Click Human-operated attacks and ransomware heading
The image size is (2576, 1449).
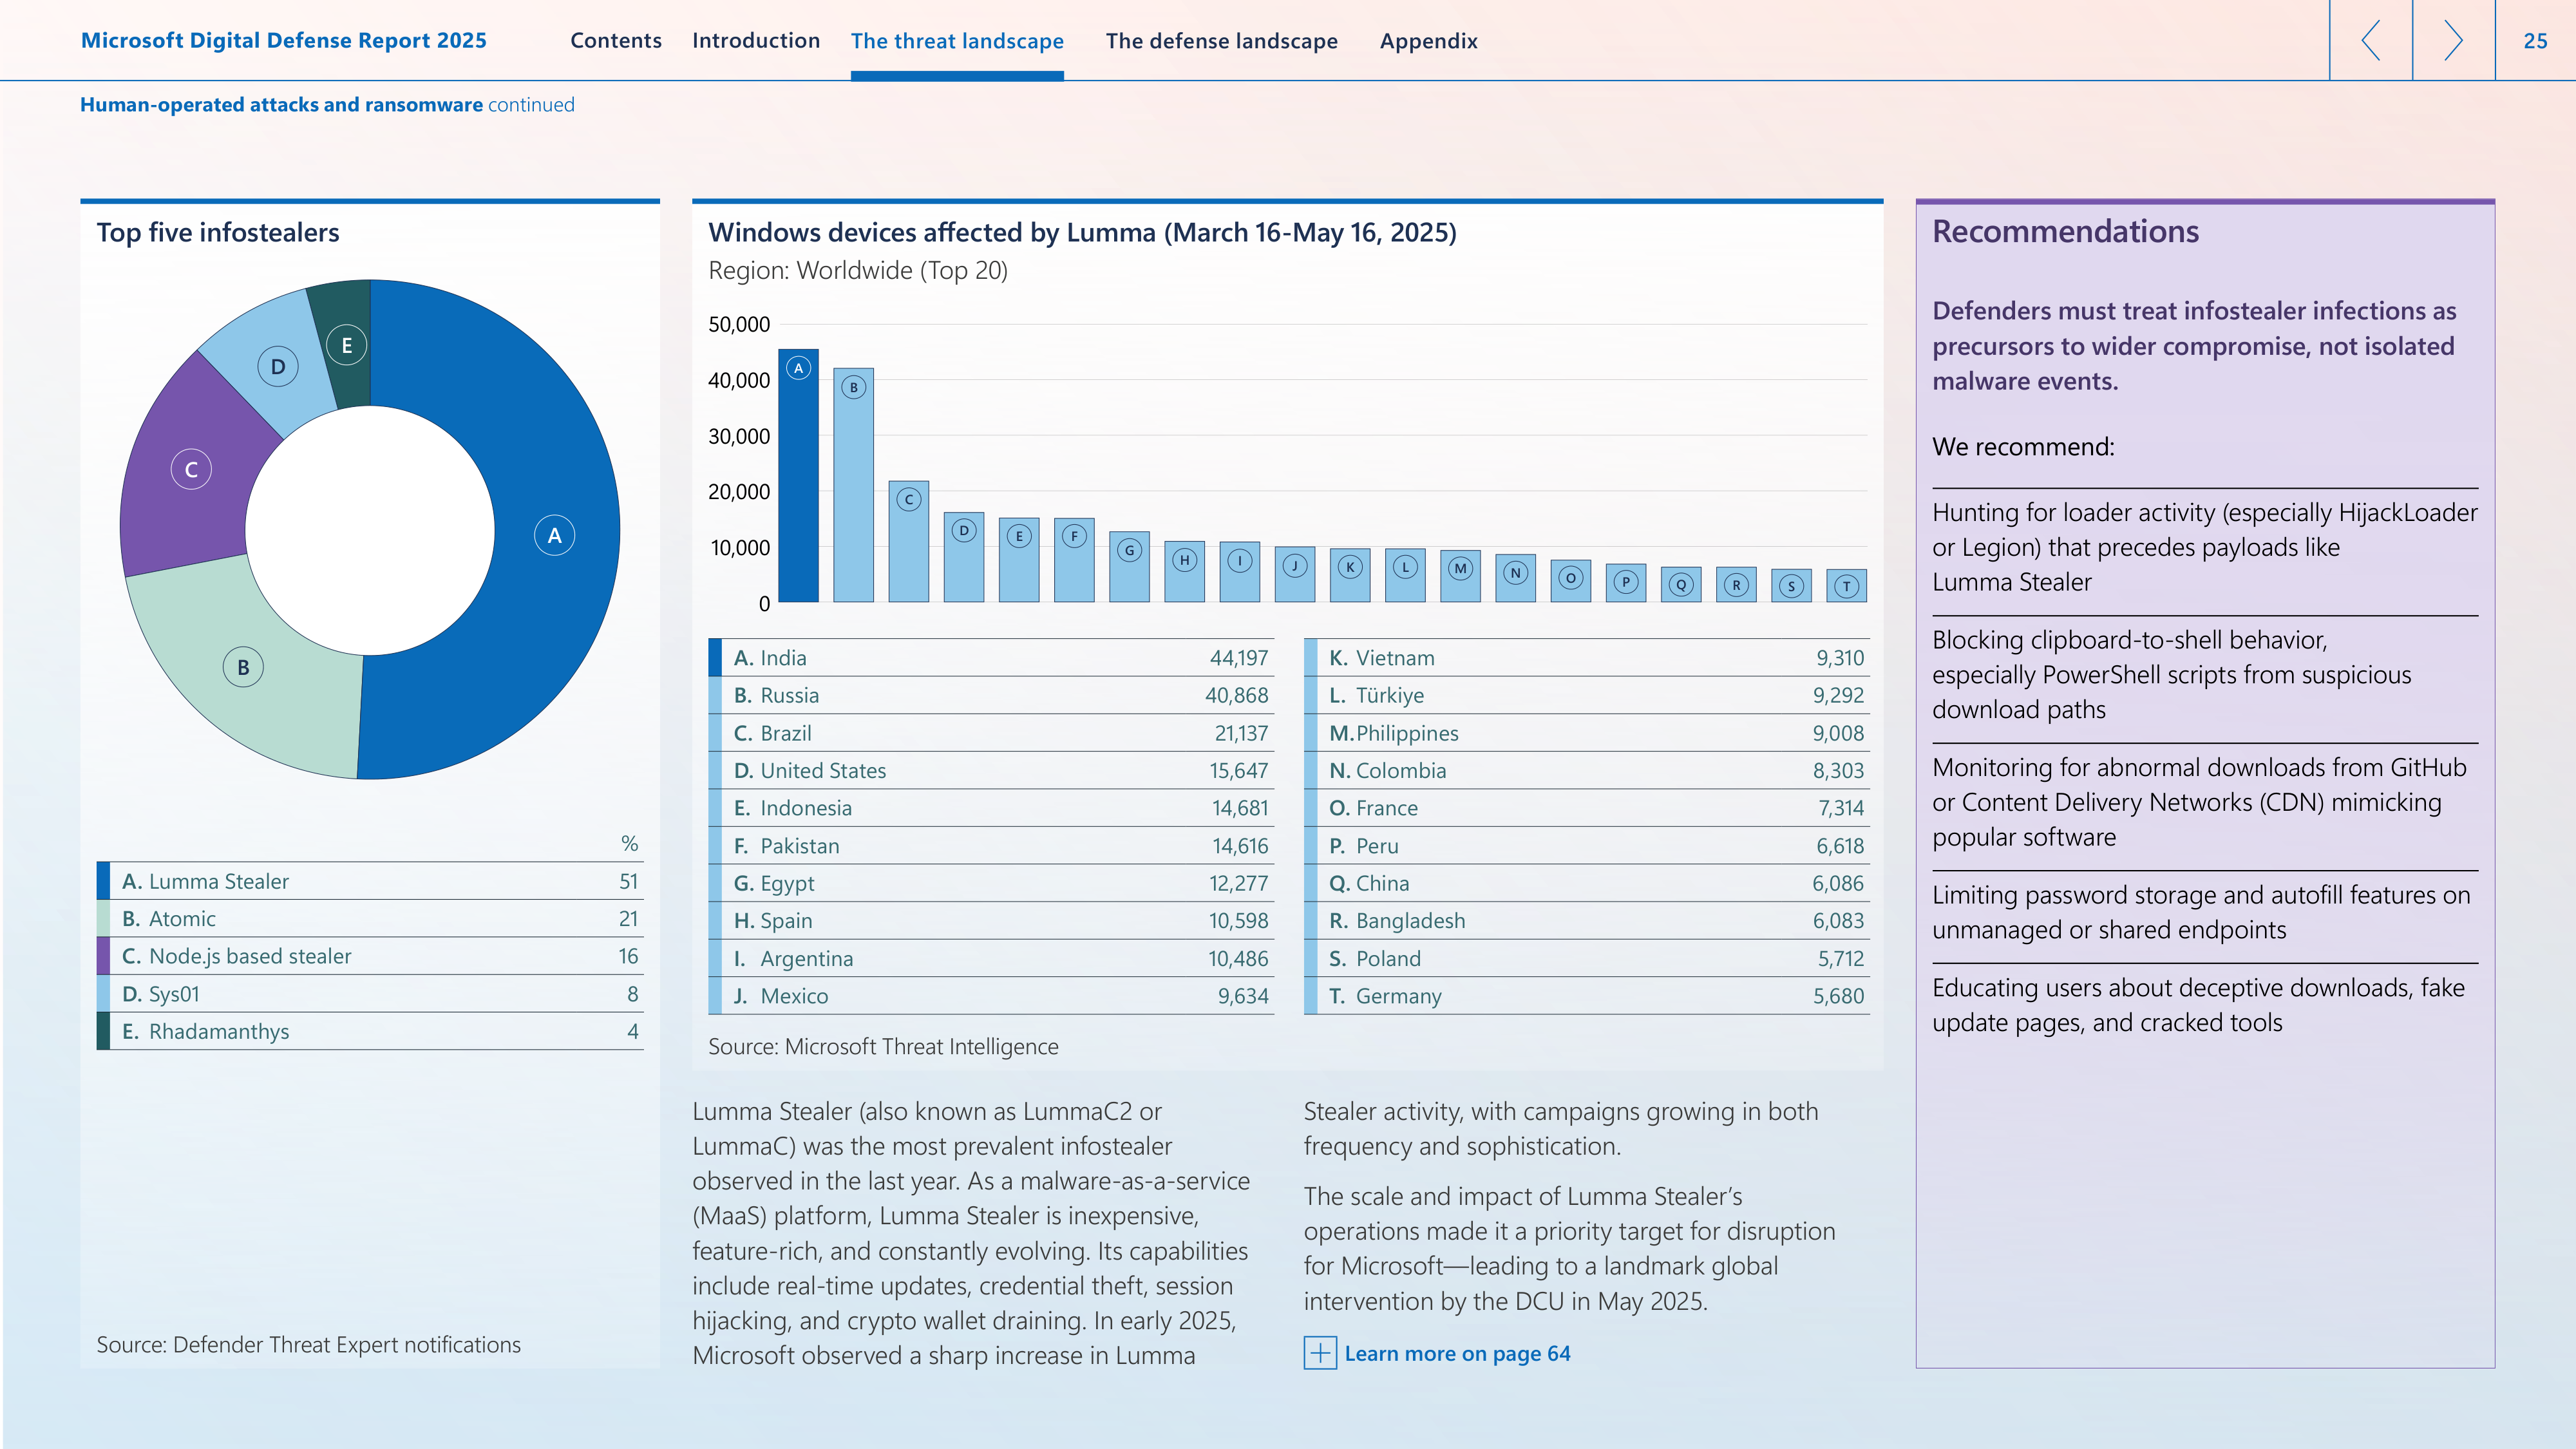pyautogui.click(x=281, y=104)
